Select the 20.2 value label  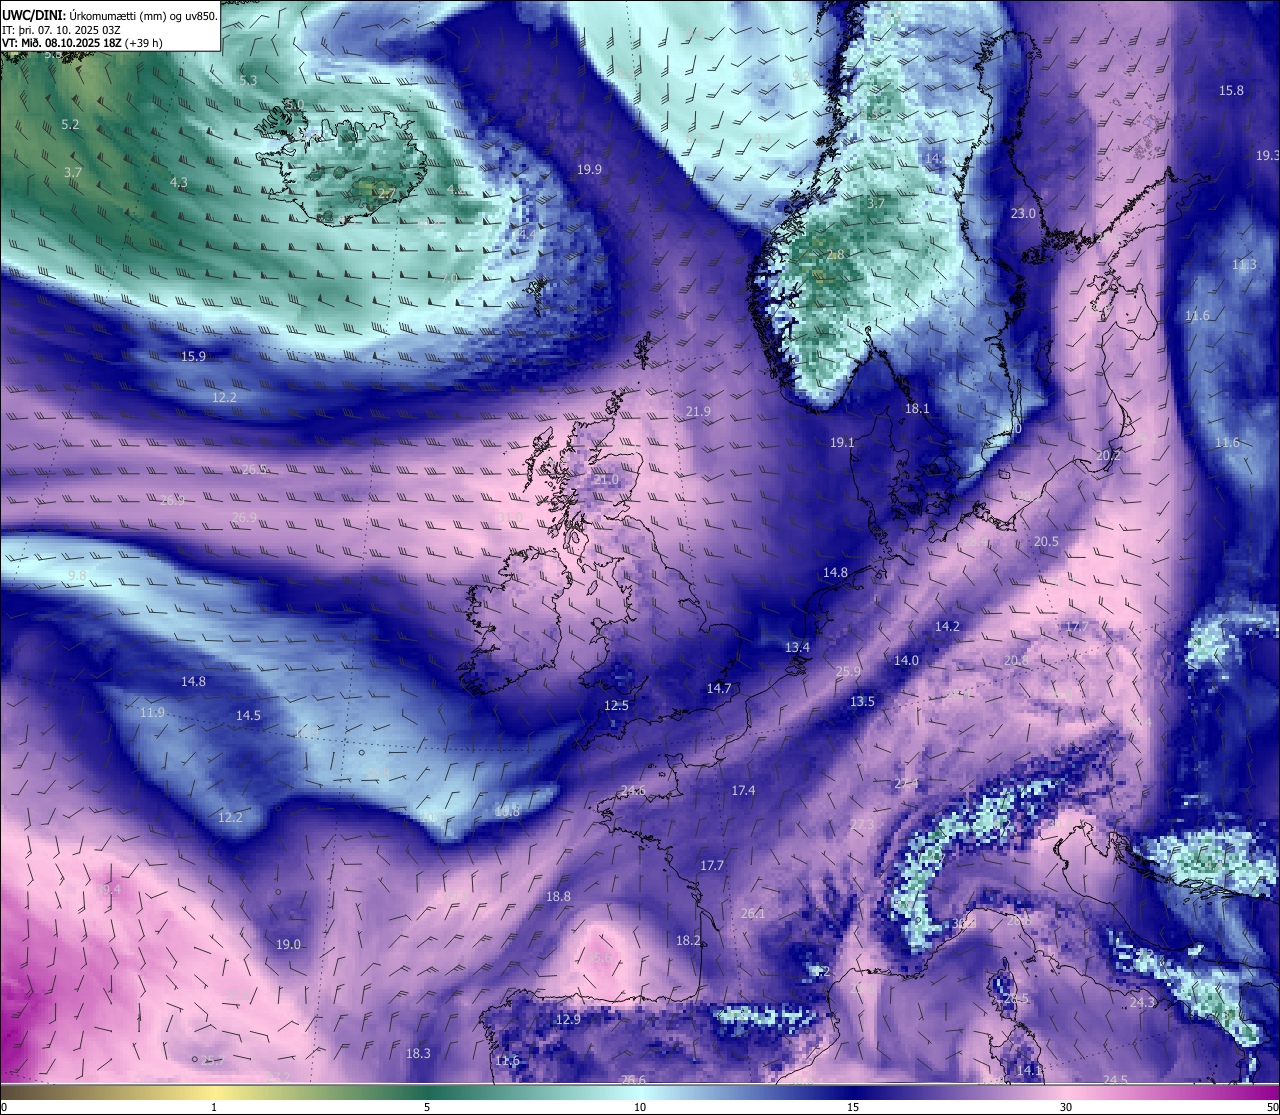tap(1108, 456)
